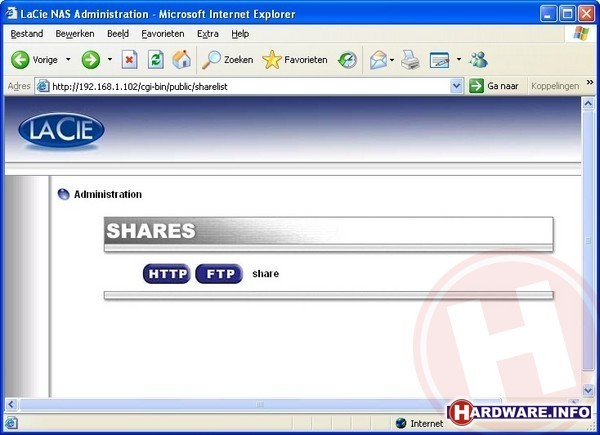Open the Bestand menu
Screen dimensions: 600x435
click(27, 34)
